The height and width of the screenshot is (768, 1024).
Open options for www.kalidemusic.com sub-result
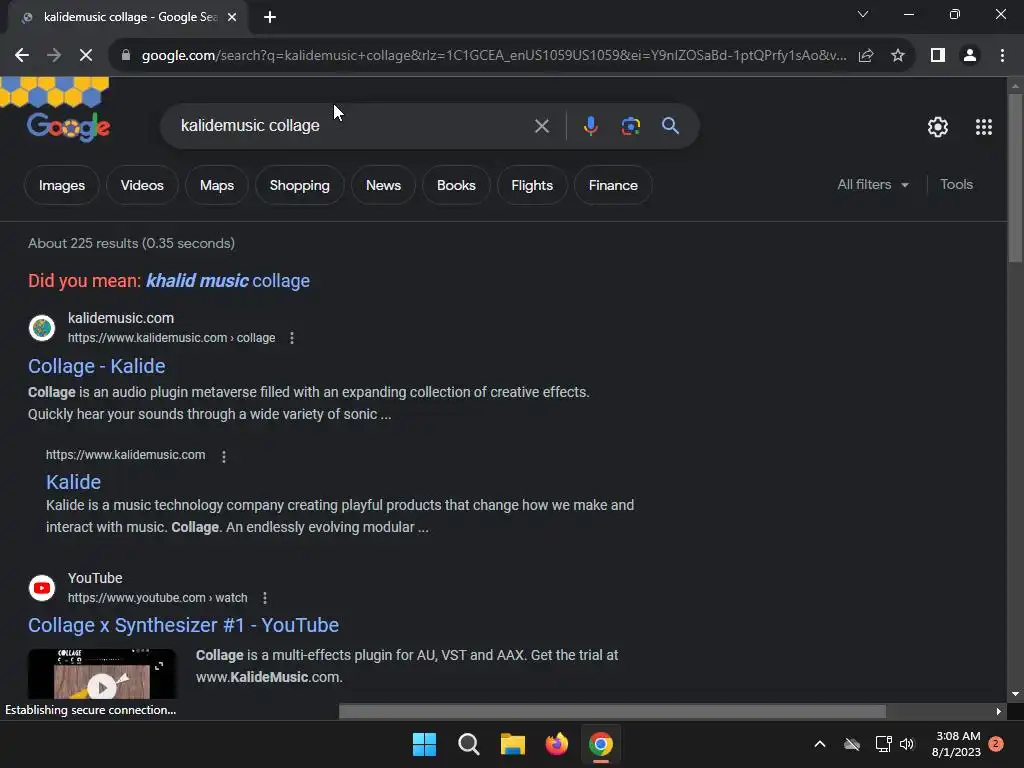click(x=224, y=456)
